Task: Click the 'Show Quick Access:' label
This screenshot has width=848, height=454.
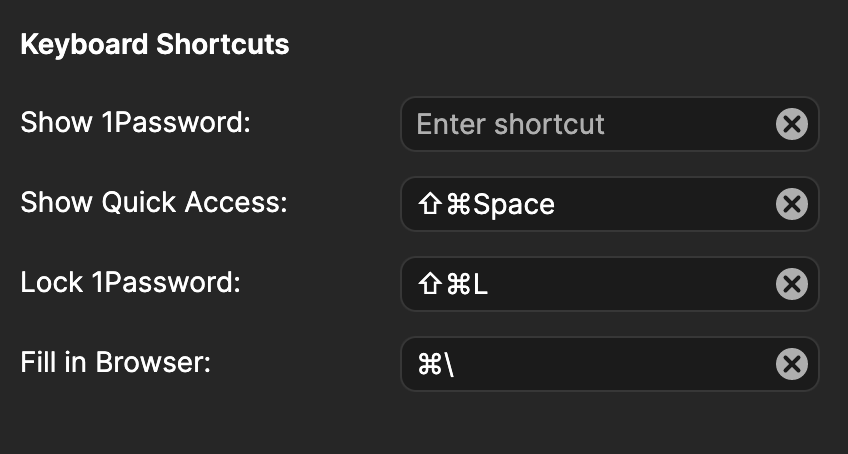Action: (x=154, y=203)
